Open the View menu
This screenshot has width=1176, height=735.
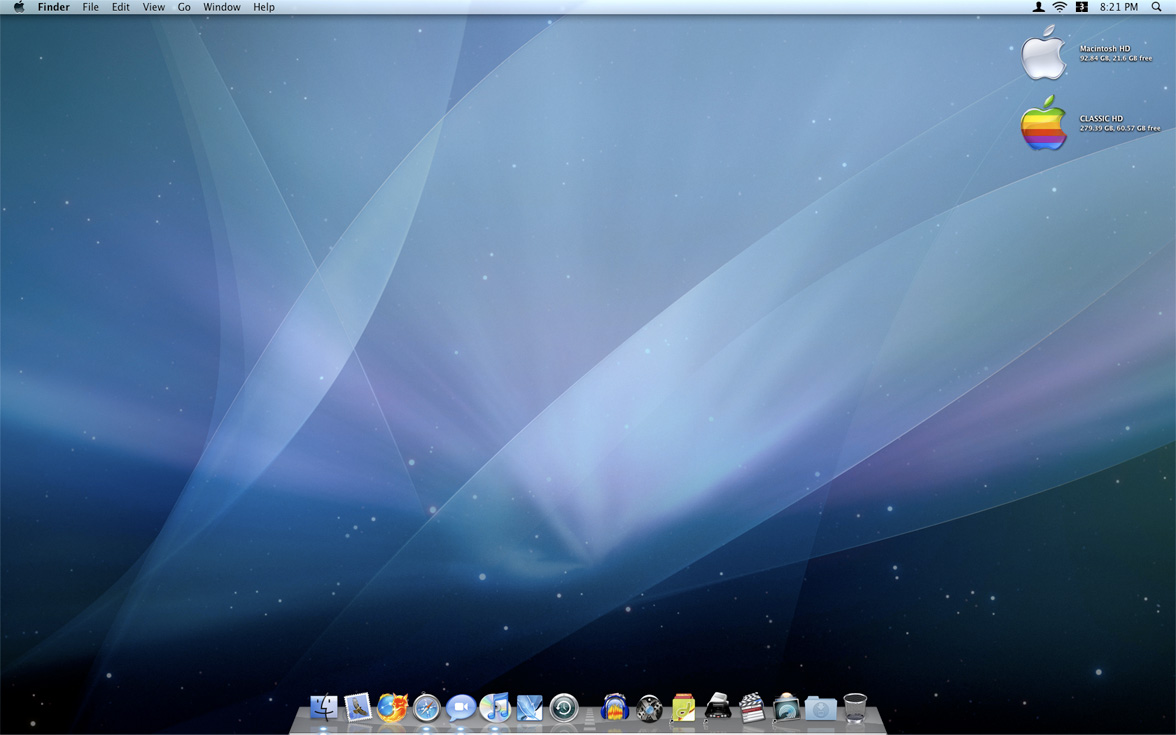[154, 7]
